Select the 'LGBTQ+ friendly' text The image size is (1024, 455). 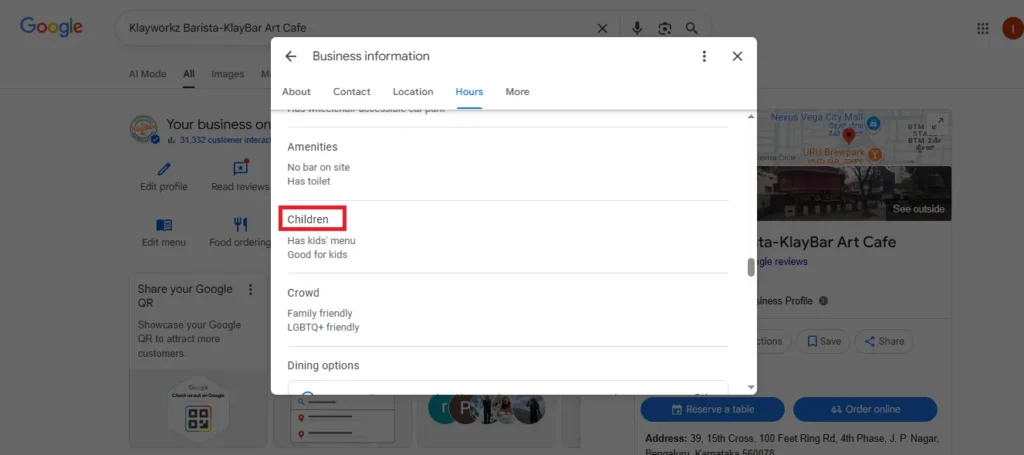[323, 327]
